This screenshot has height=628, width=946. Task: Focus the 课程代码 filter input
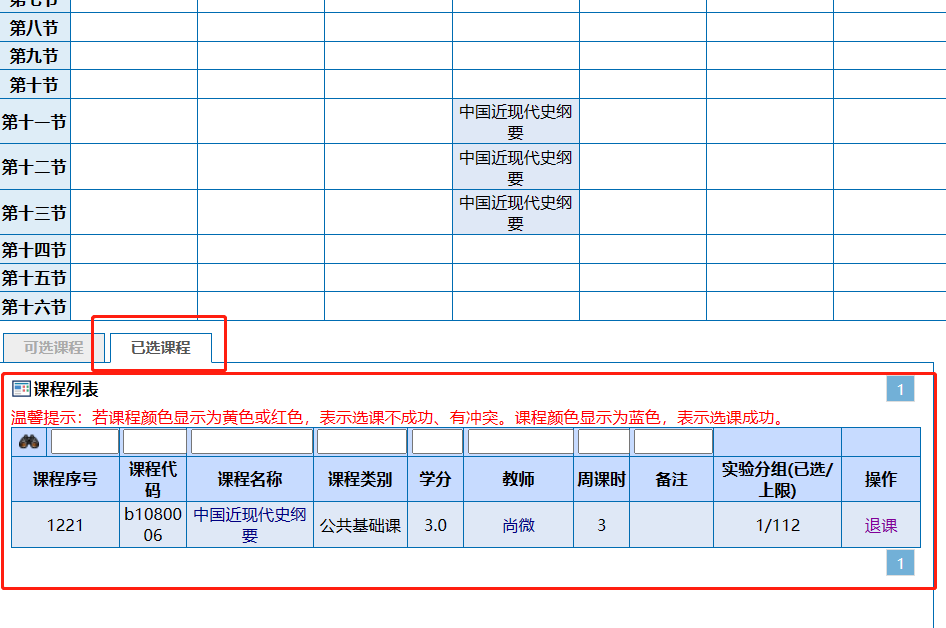tap(154, 442)
